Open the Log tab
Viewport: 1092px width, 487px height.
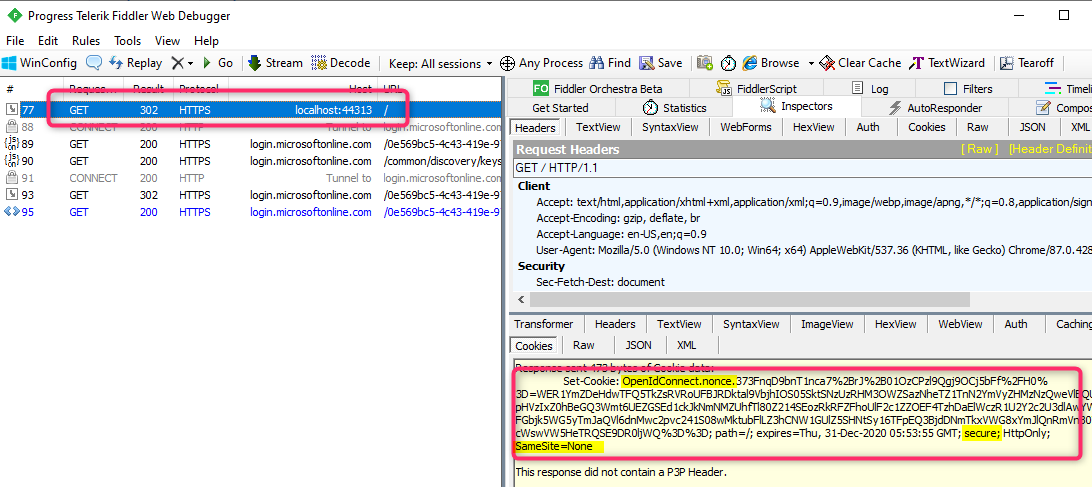pos(871,88)
